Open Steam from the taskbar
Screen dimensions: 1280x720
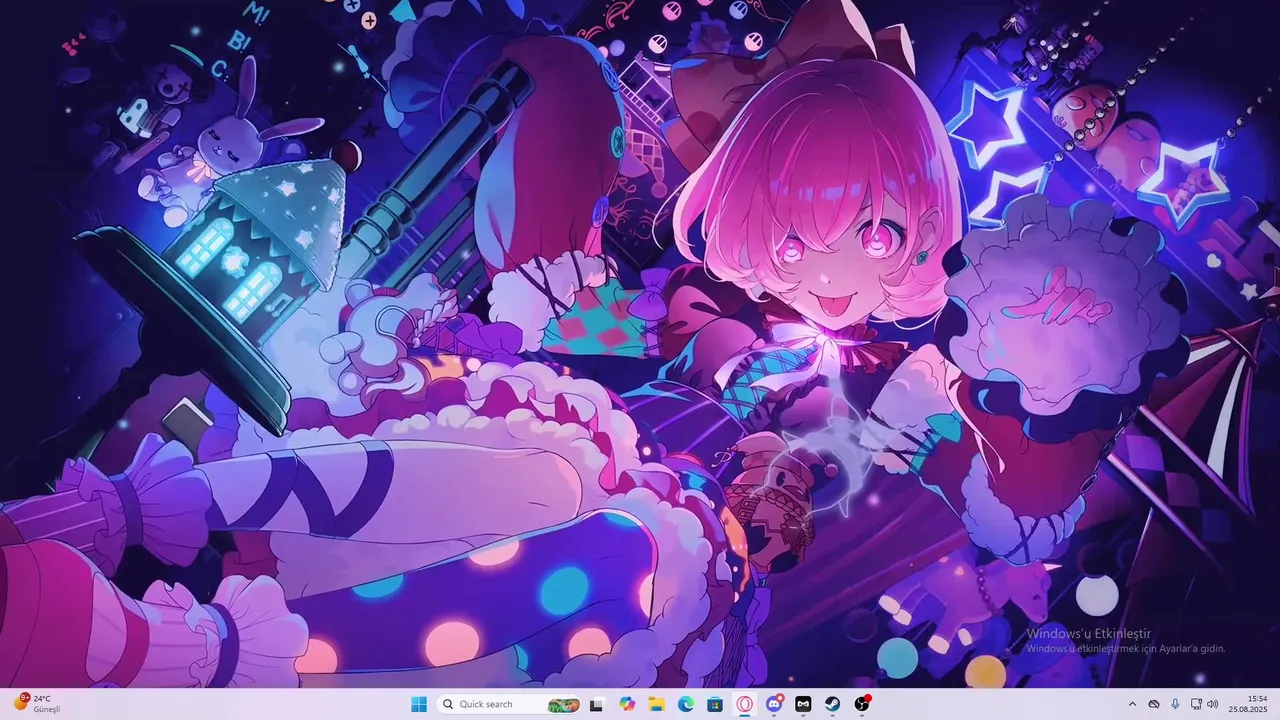[832, 704]
